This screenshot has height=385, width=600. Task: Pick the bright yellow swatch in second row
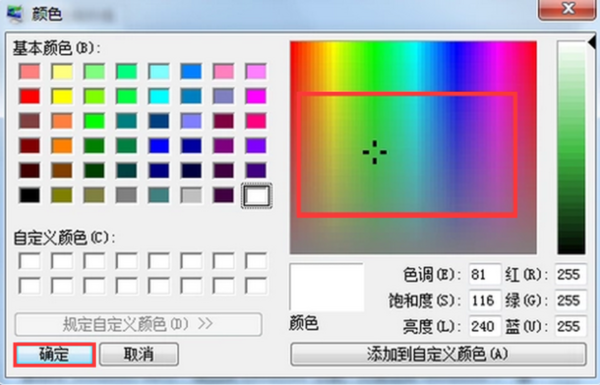[62, 96]
